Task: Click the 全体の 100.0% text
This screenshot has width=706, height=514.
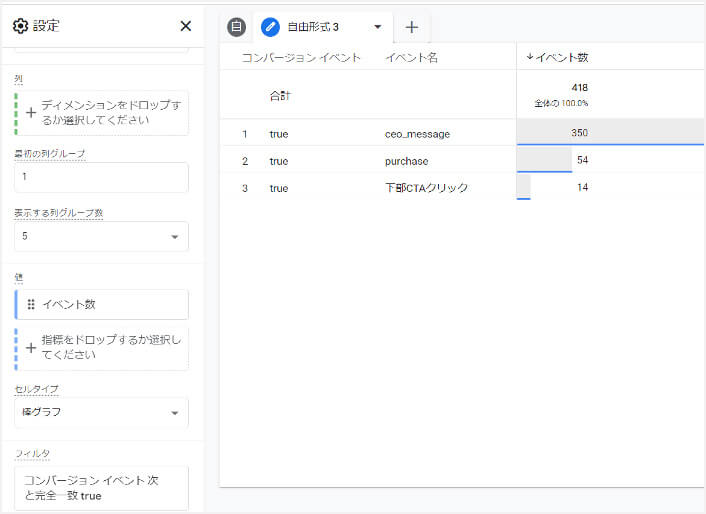Action: [561, 104]
